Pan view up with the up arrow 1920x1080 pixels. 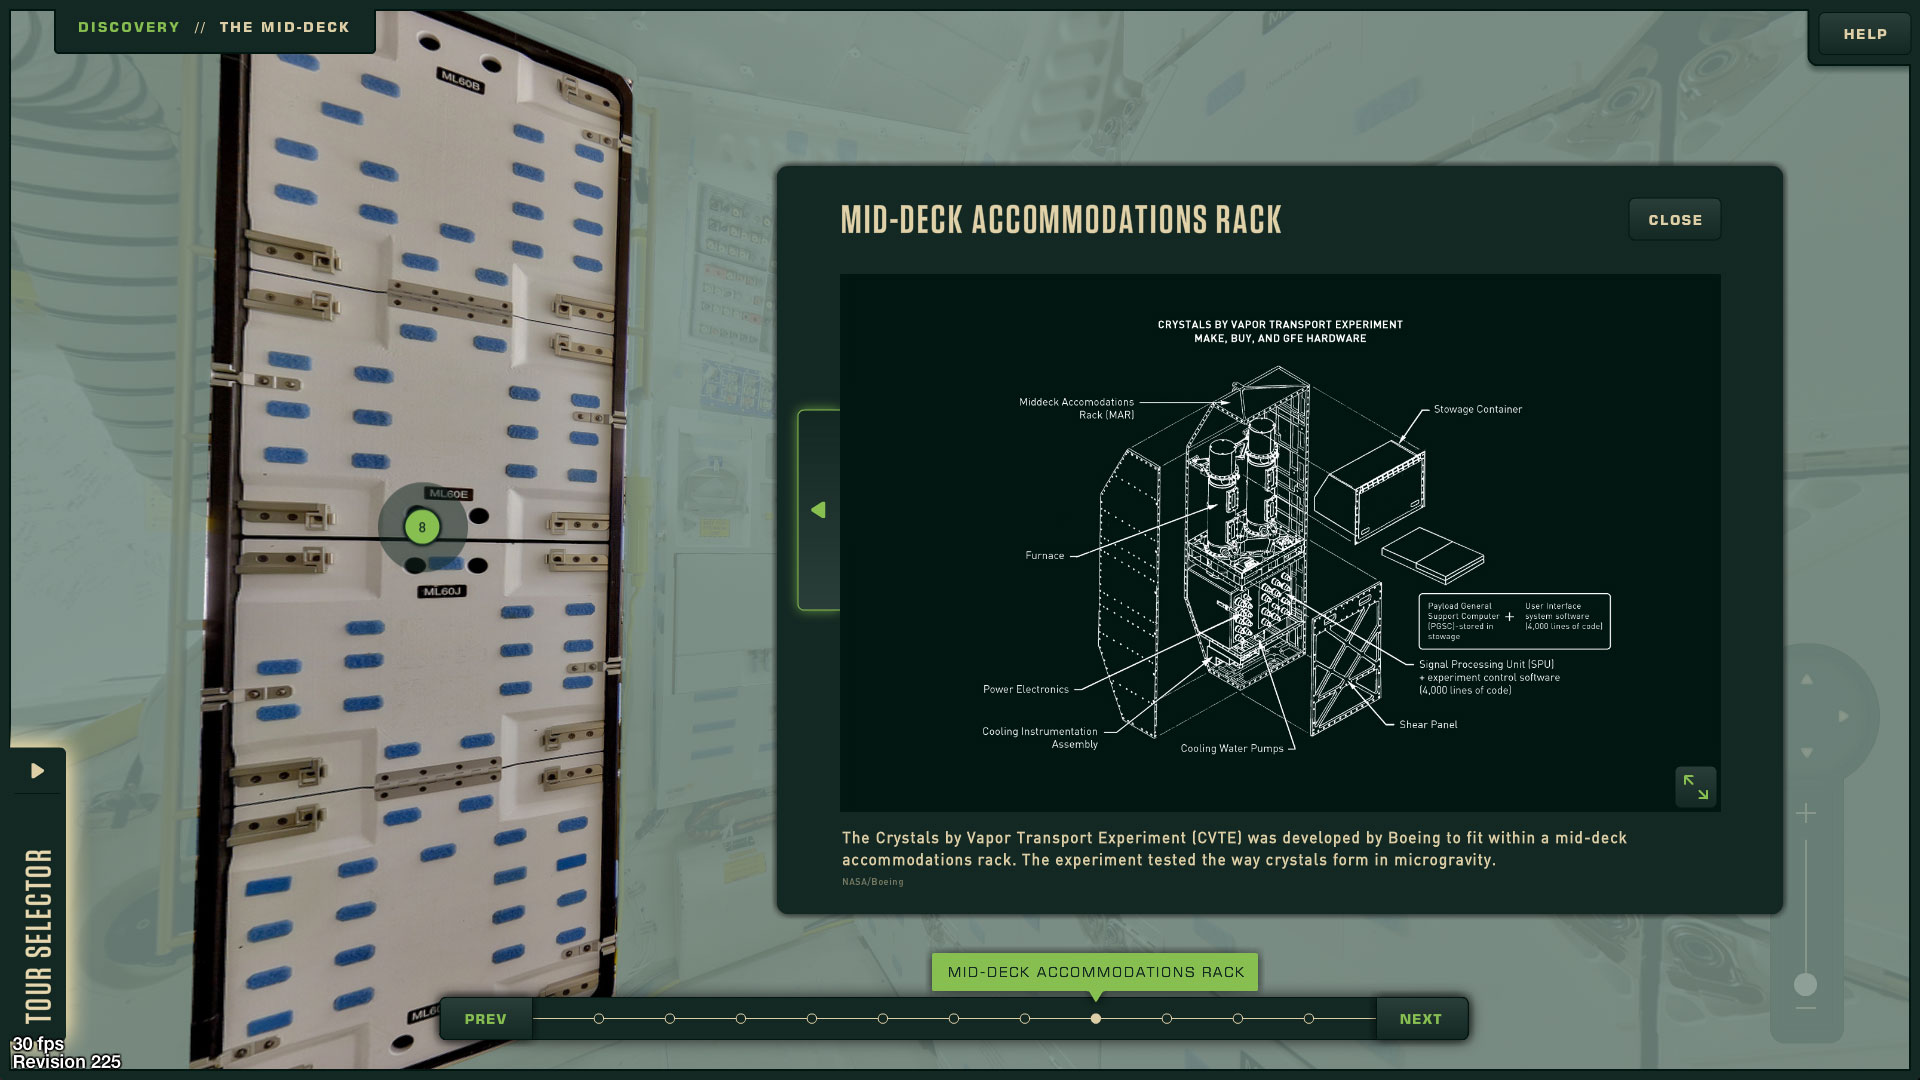click(1806, 680)
